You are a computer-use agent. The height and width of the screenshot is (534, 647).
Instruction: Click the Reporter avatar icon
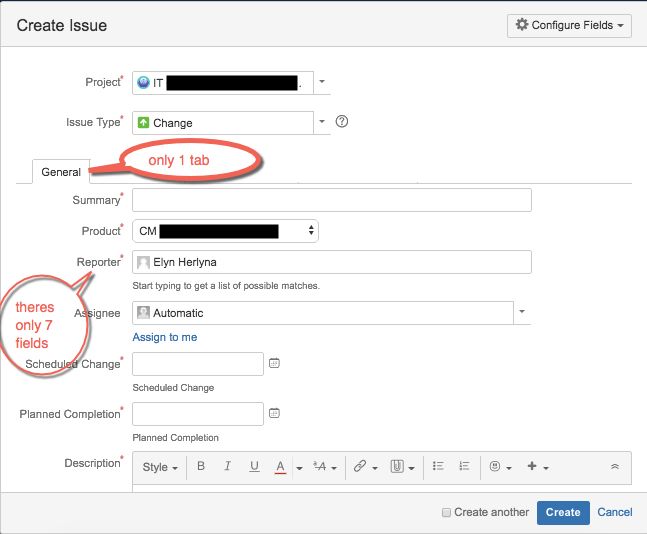click(x=143, y=262)
